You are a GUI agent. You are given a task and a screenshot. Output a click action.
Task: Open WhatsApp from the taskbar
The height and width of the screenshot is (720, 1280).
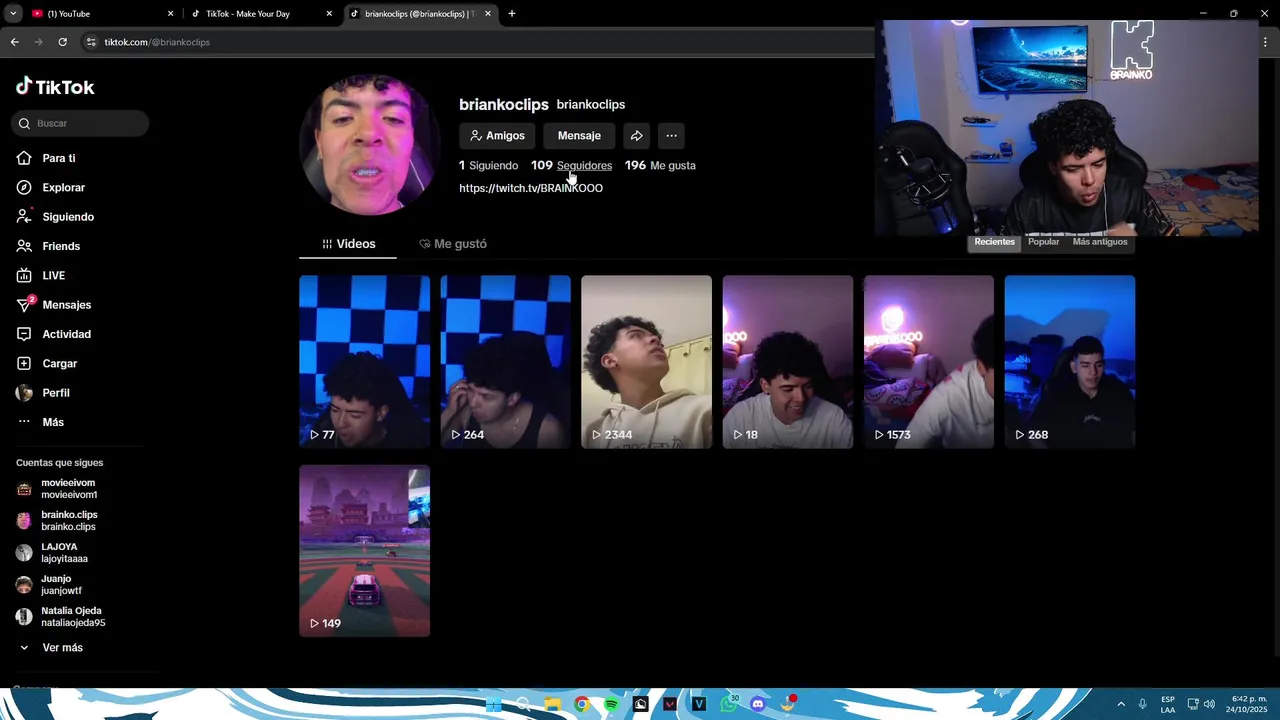[729, 704]
